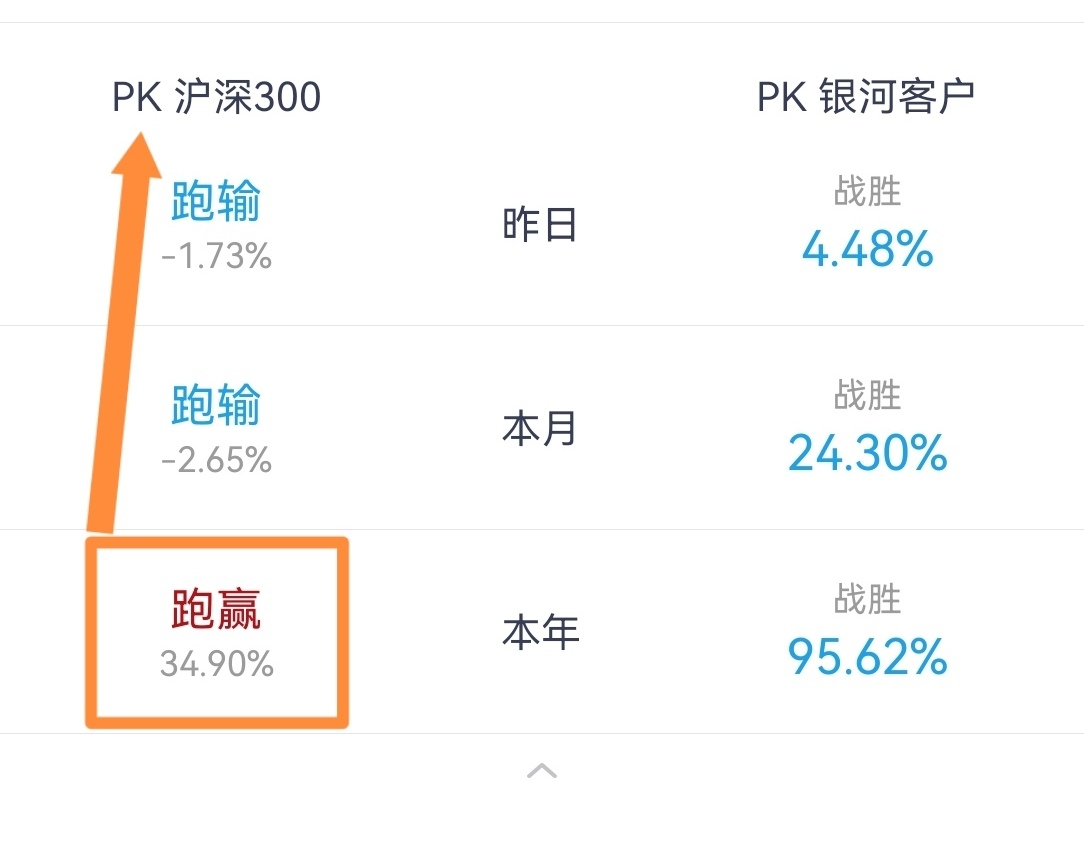
Task: Click the 战胜 label in 昨日 row
Action: coord(867,191)
